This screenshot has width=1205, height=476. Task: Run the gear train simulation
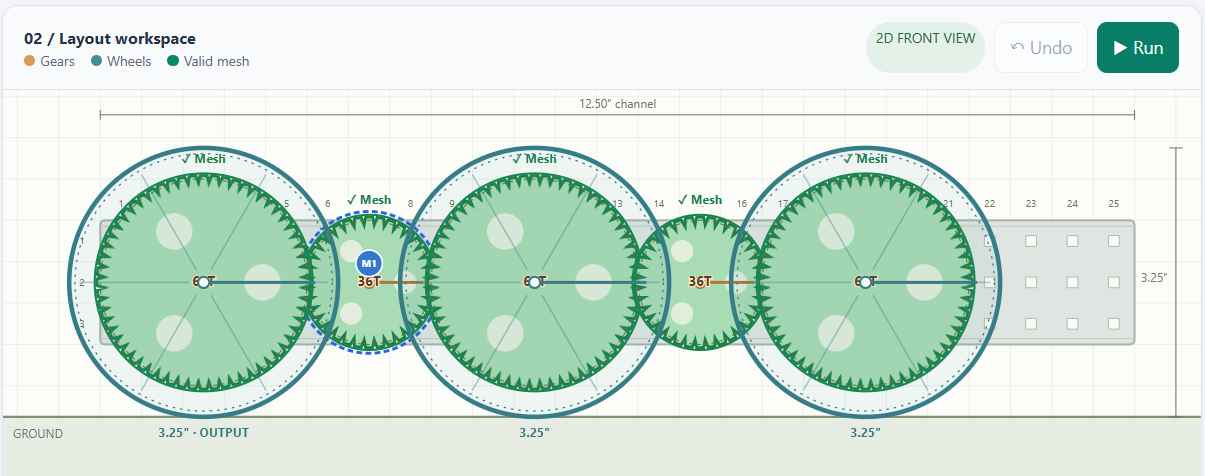click(x=1137, y=47)
